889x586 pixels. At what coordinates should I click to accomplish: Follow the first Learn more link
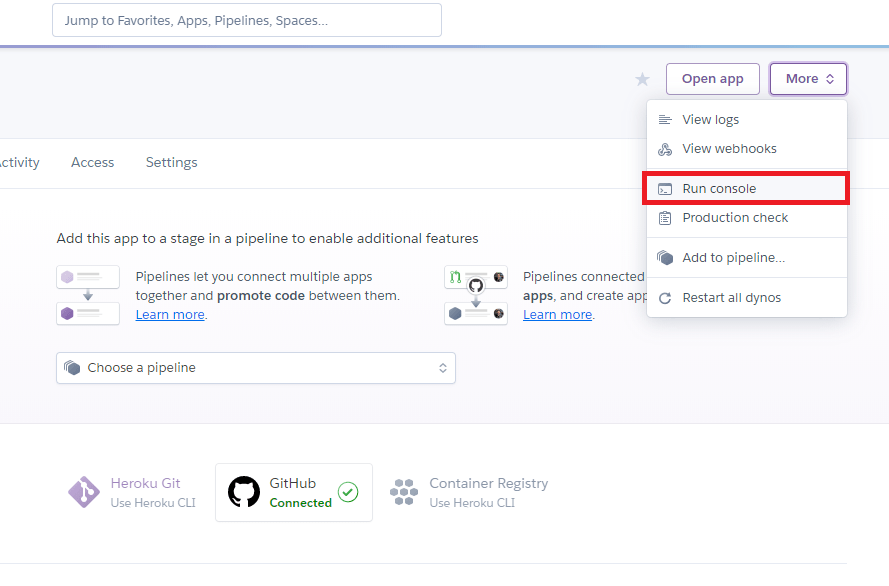pyautogui.click(x=170, y=314)
